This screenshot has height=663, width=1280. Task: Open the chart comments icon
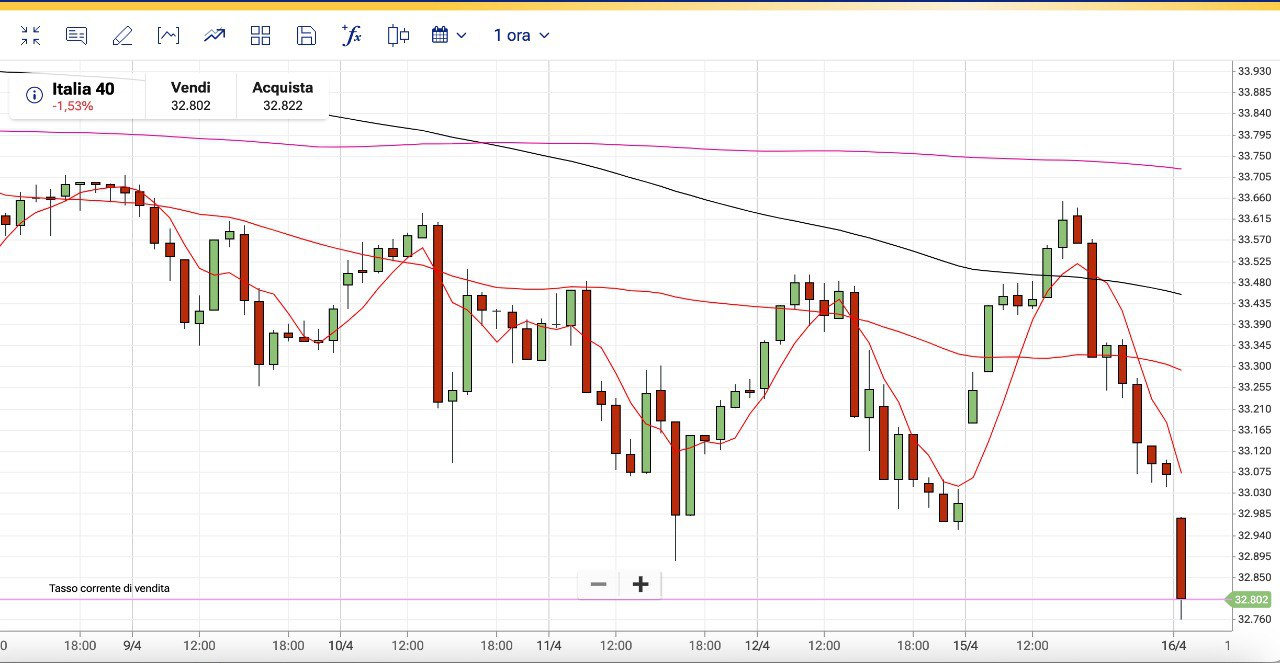click(76, 36)
